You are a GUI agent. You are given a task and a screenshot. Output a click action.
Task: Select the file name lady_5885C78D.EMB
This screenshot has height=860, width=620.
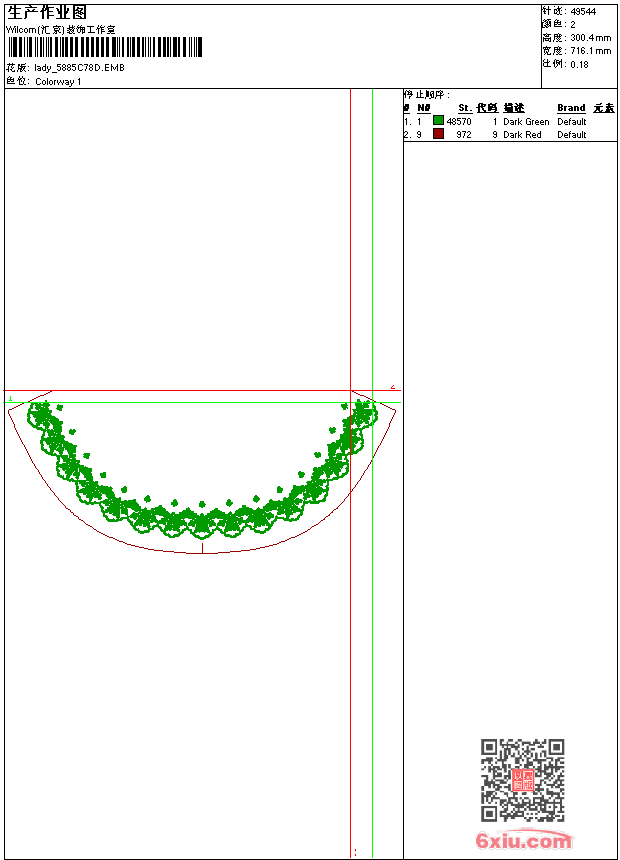80,68
